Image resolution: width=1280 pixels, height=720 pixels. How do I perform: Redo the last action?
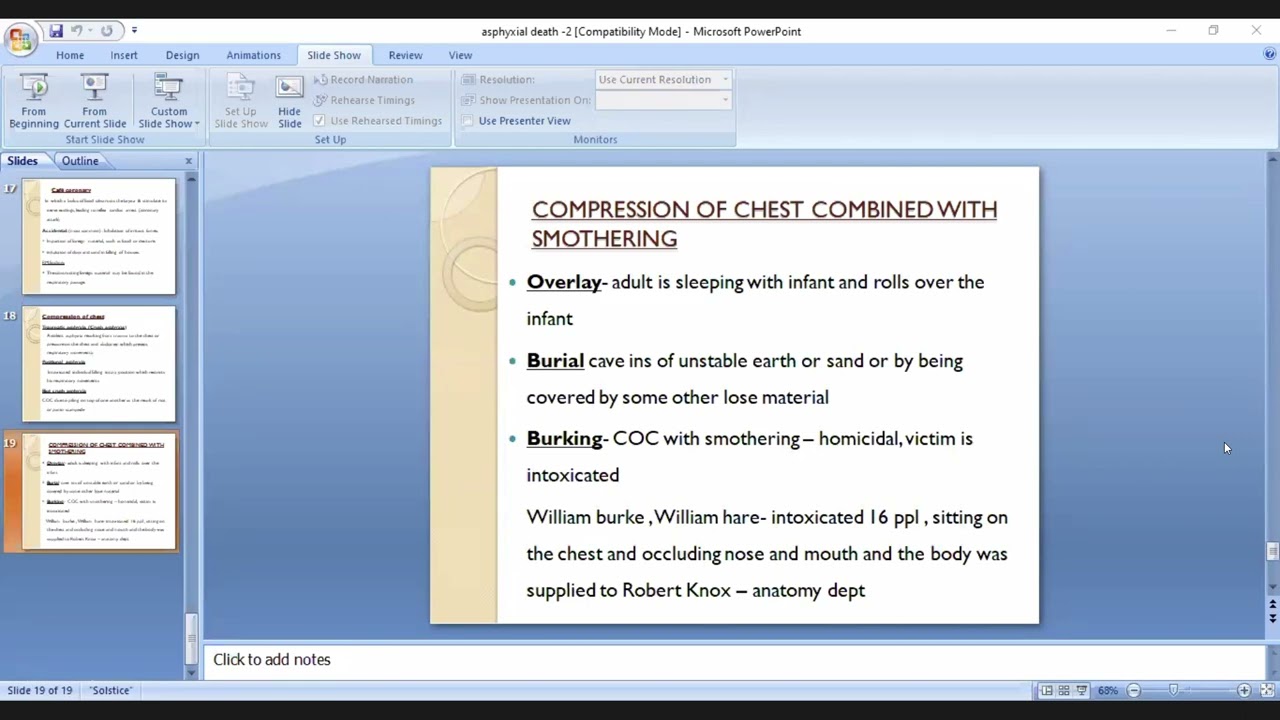(x=106, y=31)
